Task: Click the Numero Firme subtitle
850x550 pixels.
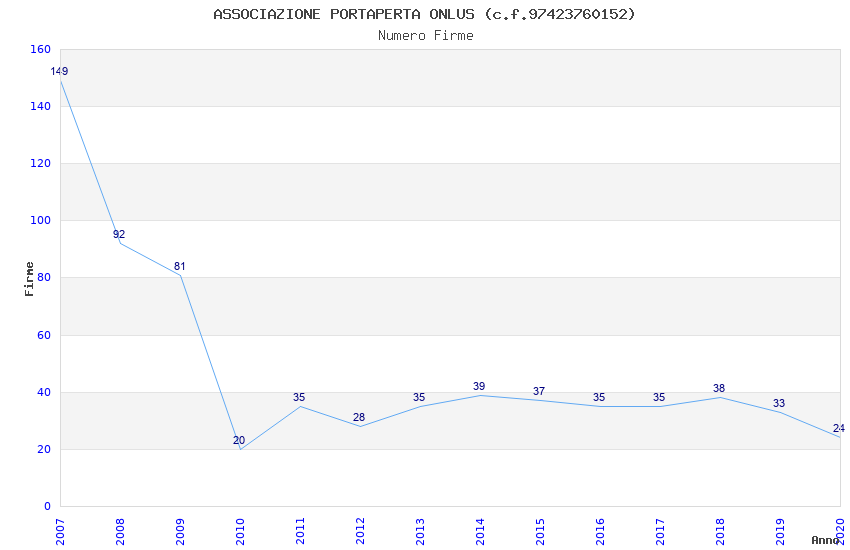Action: [x=425, y=35]
